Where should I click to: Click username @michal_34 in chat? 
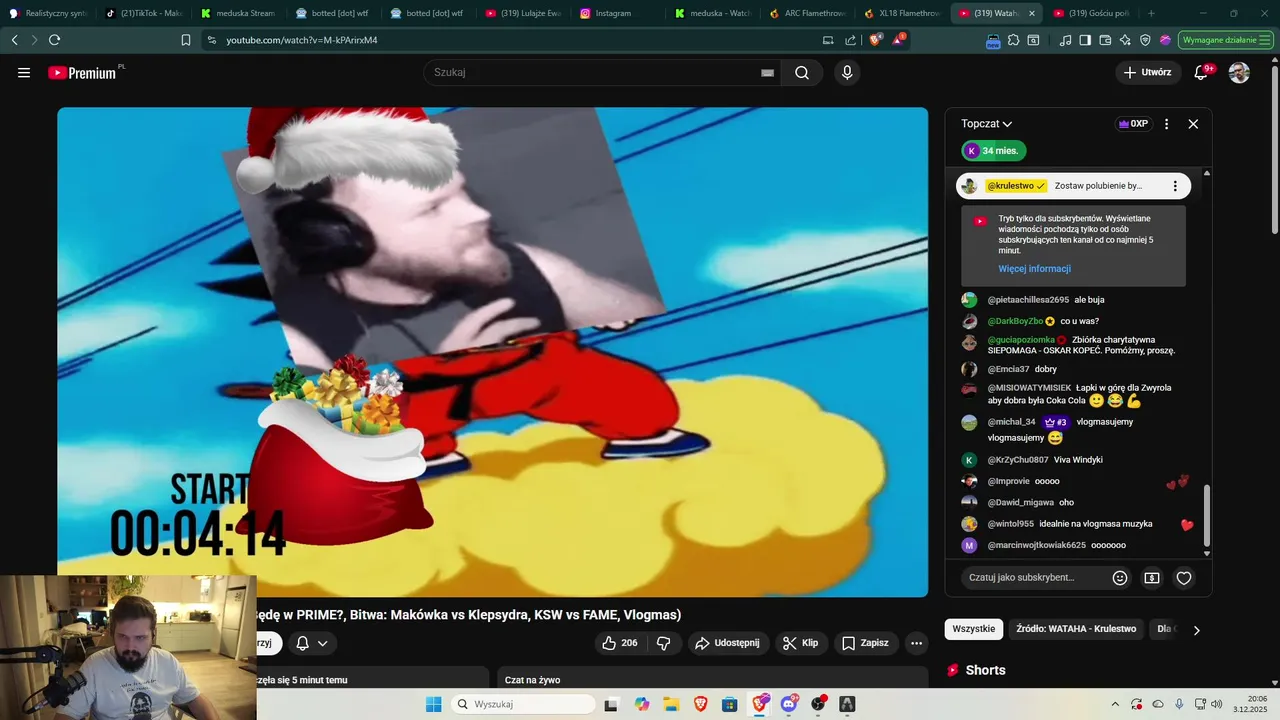click(1011, 422)
